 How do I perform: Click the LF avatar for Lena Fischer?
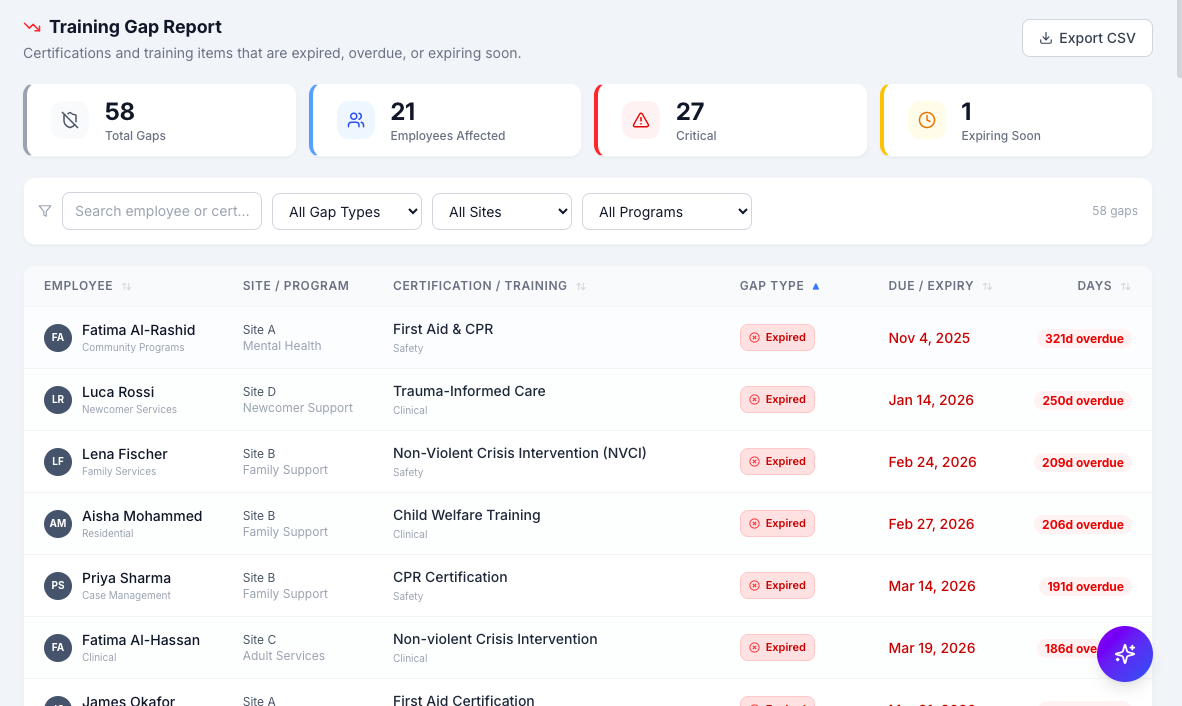click(58, 461)
